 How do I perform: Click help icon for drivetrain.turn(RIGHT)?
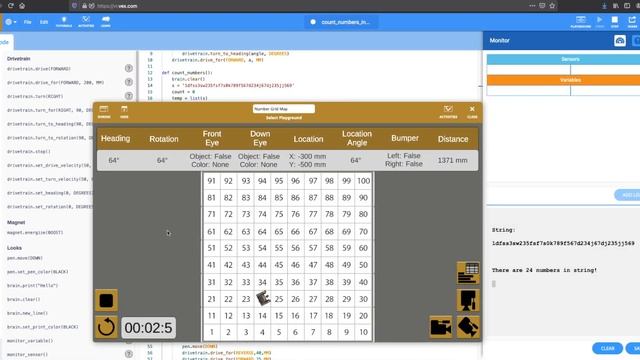[129, 96]
